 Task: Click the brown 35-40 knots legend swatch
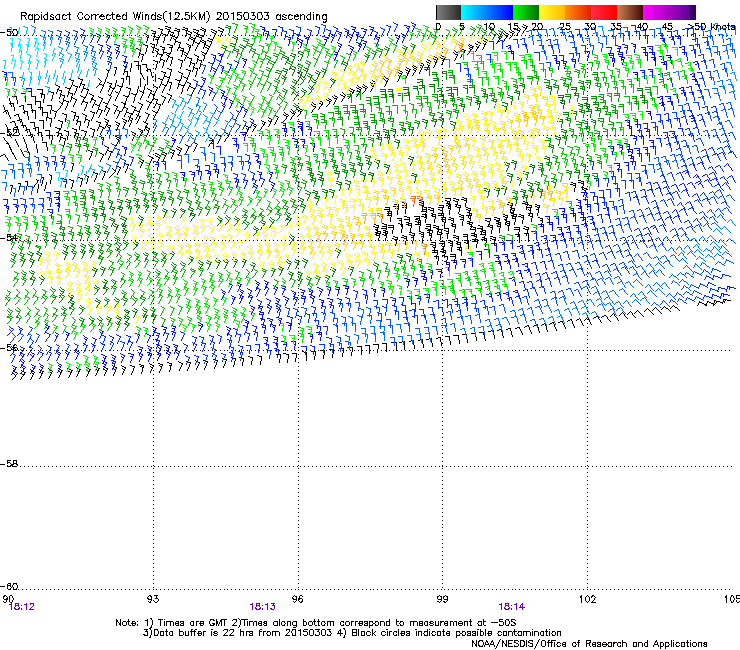(630, 12)
